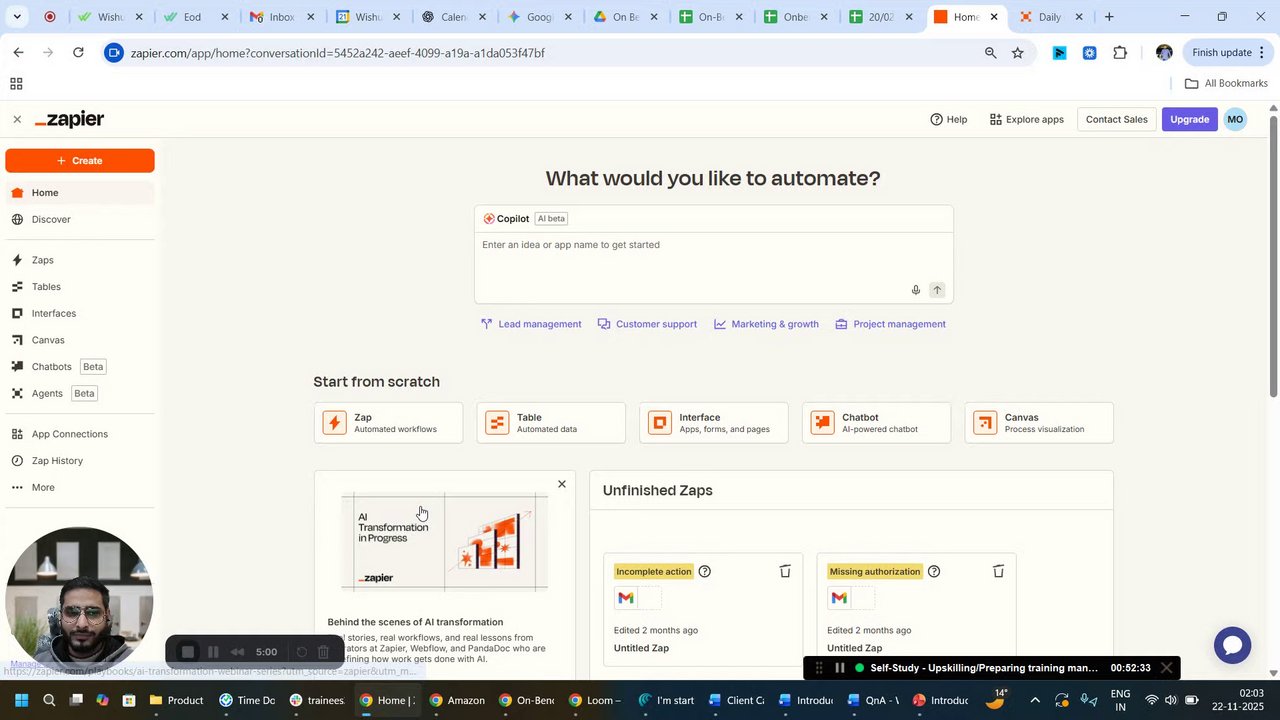Reload the page
Screen dimensions: 1280x720
(78, 52)
